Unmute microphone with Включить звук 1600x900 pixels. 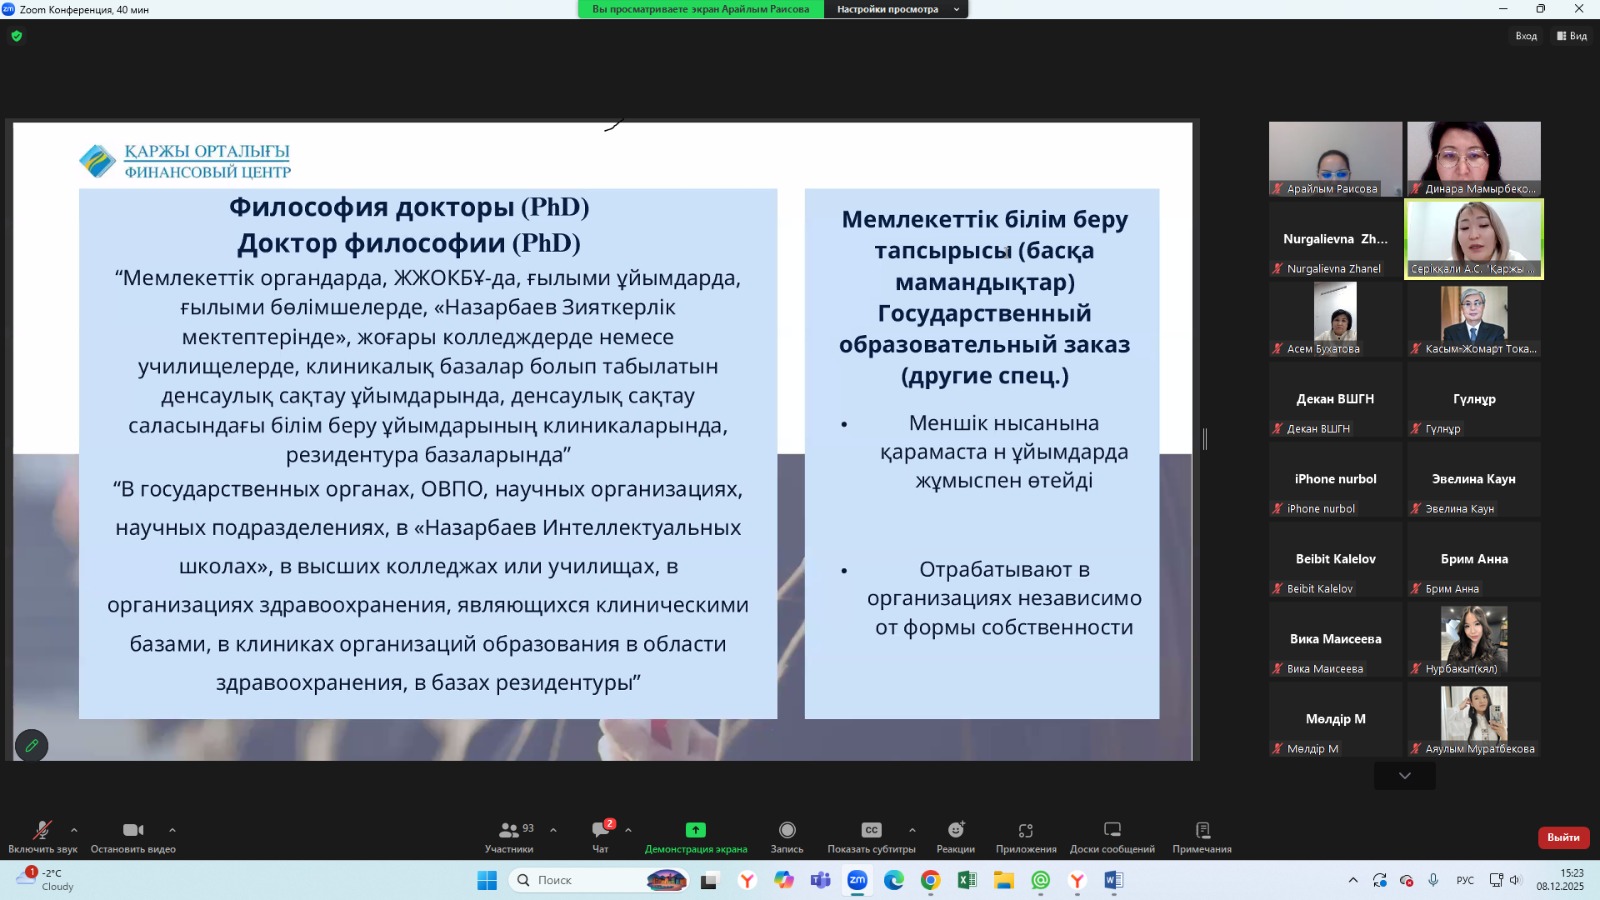(x=42, y=831)
